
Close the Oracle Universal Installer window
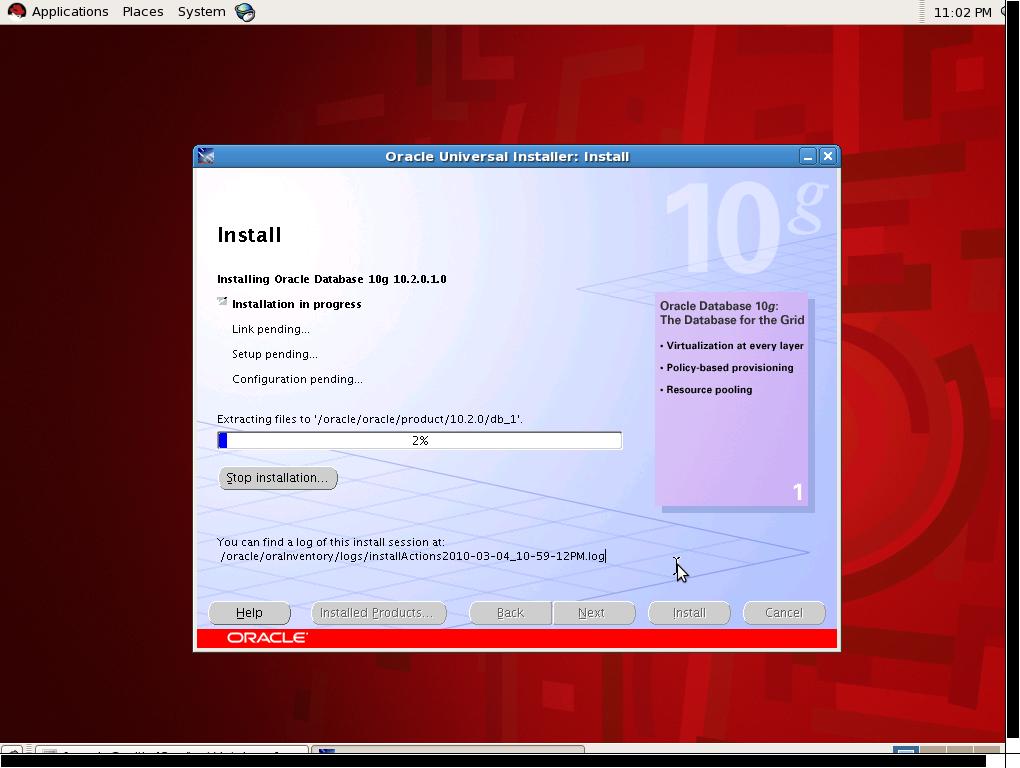coord(827,156)
